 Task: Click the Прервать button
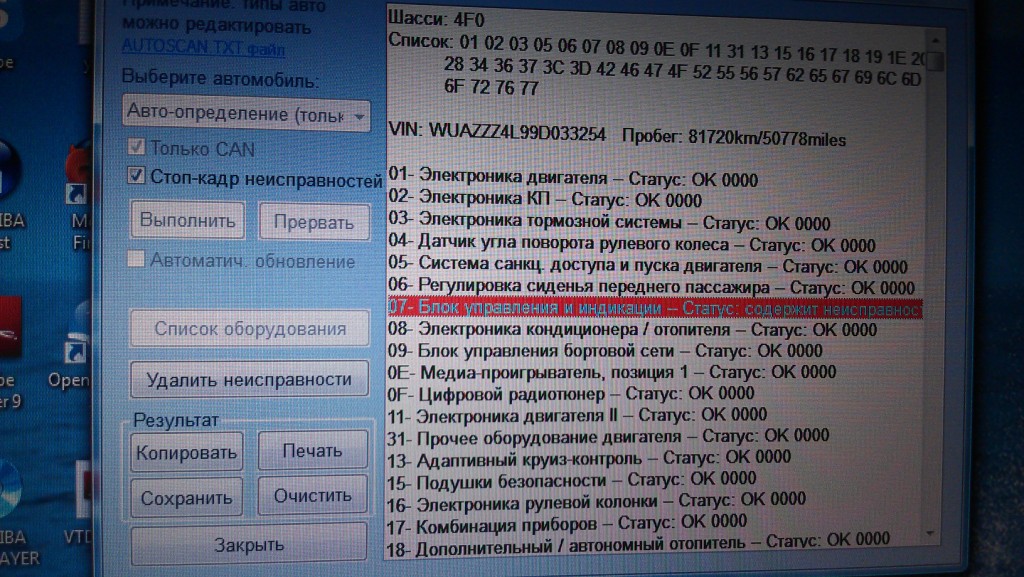tap(314, 222)
